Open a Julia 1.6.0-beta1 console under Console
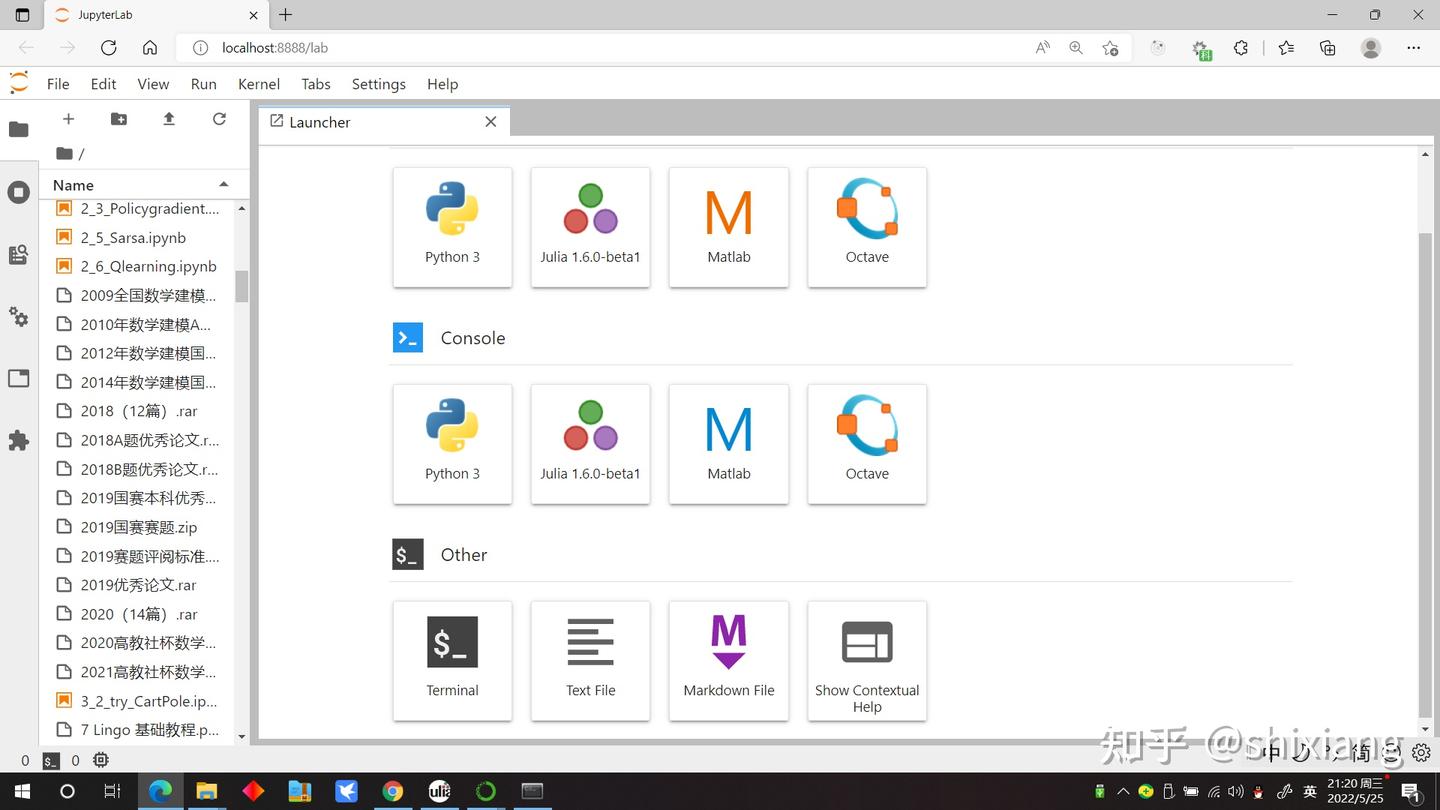1440x810 pixels. pos(590,444)
